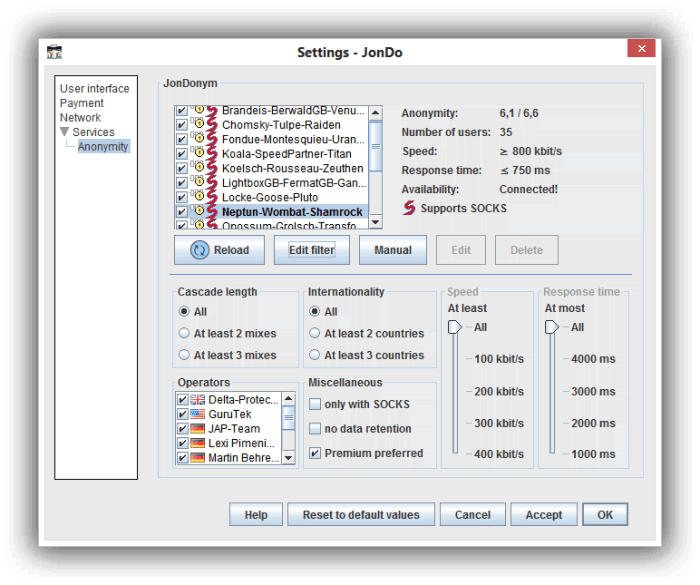The image size is (700, 585).
Task: Select At least 3 countries option
Action: (314, 355)
